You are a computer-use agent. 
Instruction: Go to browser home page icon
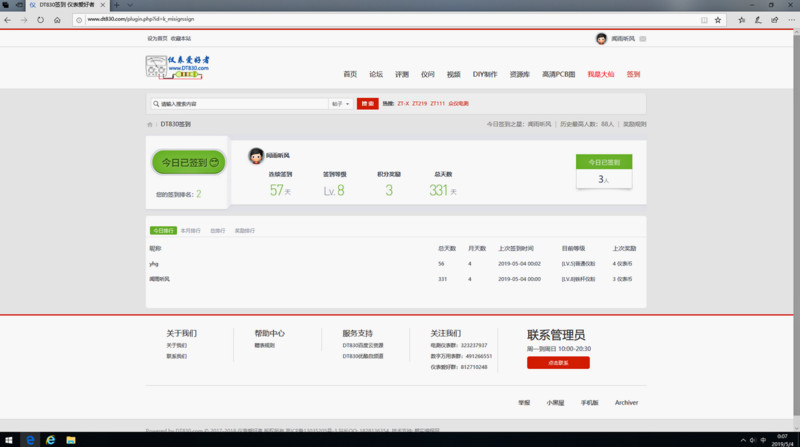click(57, 19)
